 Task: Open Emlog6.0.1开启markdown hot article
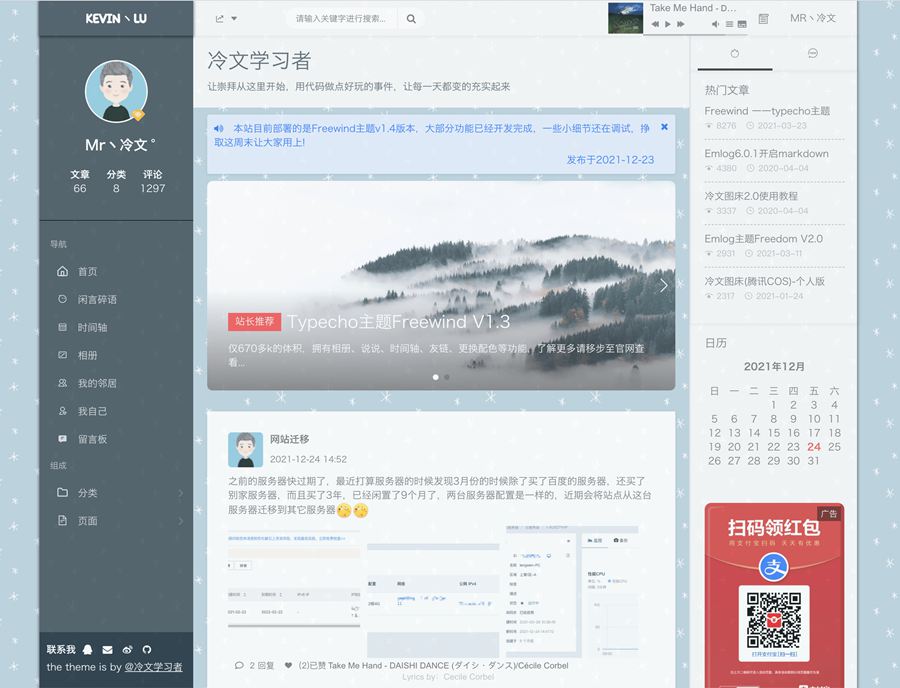tap(766, 153)
